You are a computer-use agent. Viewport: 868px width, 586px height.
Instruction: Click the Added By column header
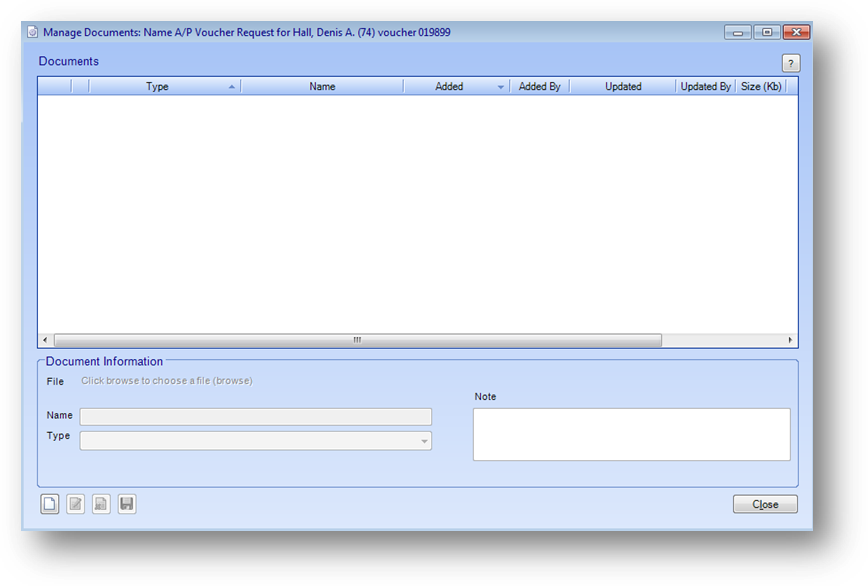click(x=539, y=86)
